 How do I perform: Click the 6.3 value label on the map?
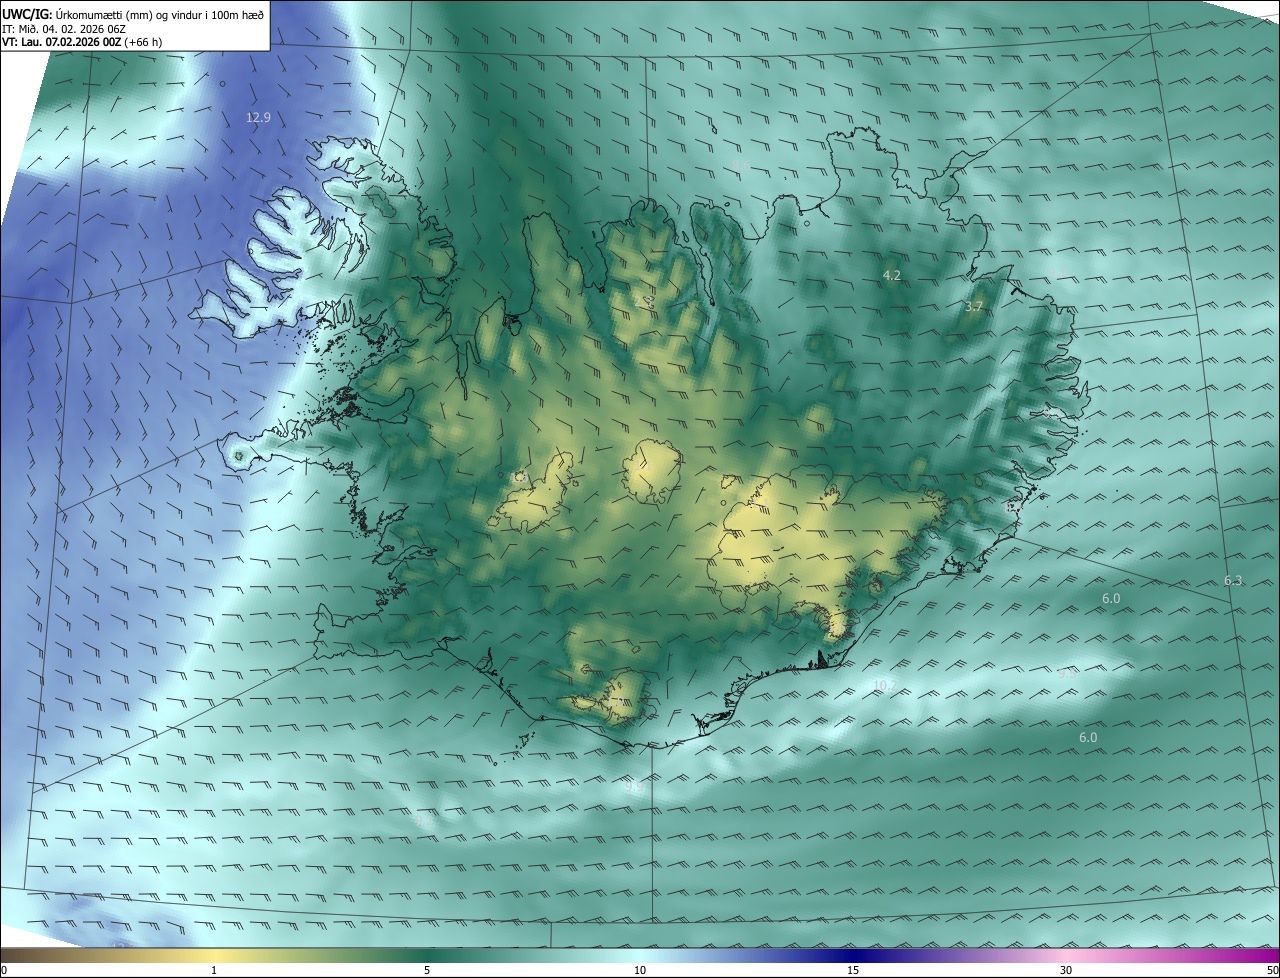[x=1233, y=581]
